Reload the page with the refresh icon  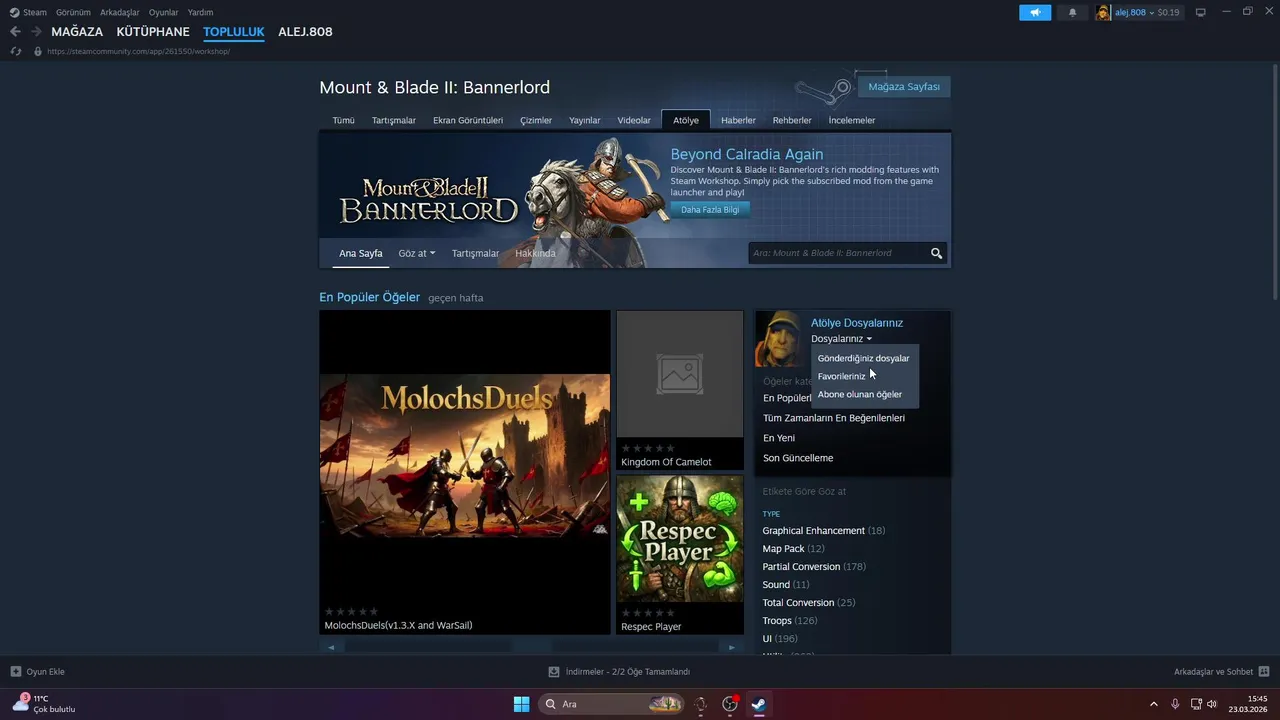coord(15,51)
